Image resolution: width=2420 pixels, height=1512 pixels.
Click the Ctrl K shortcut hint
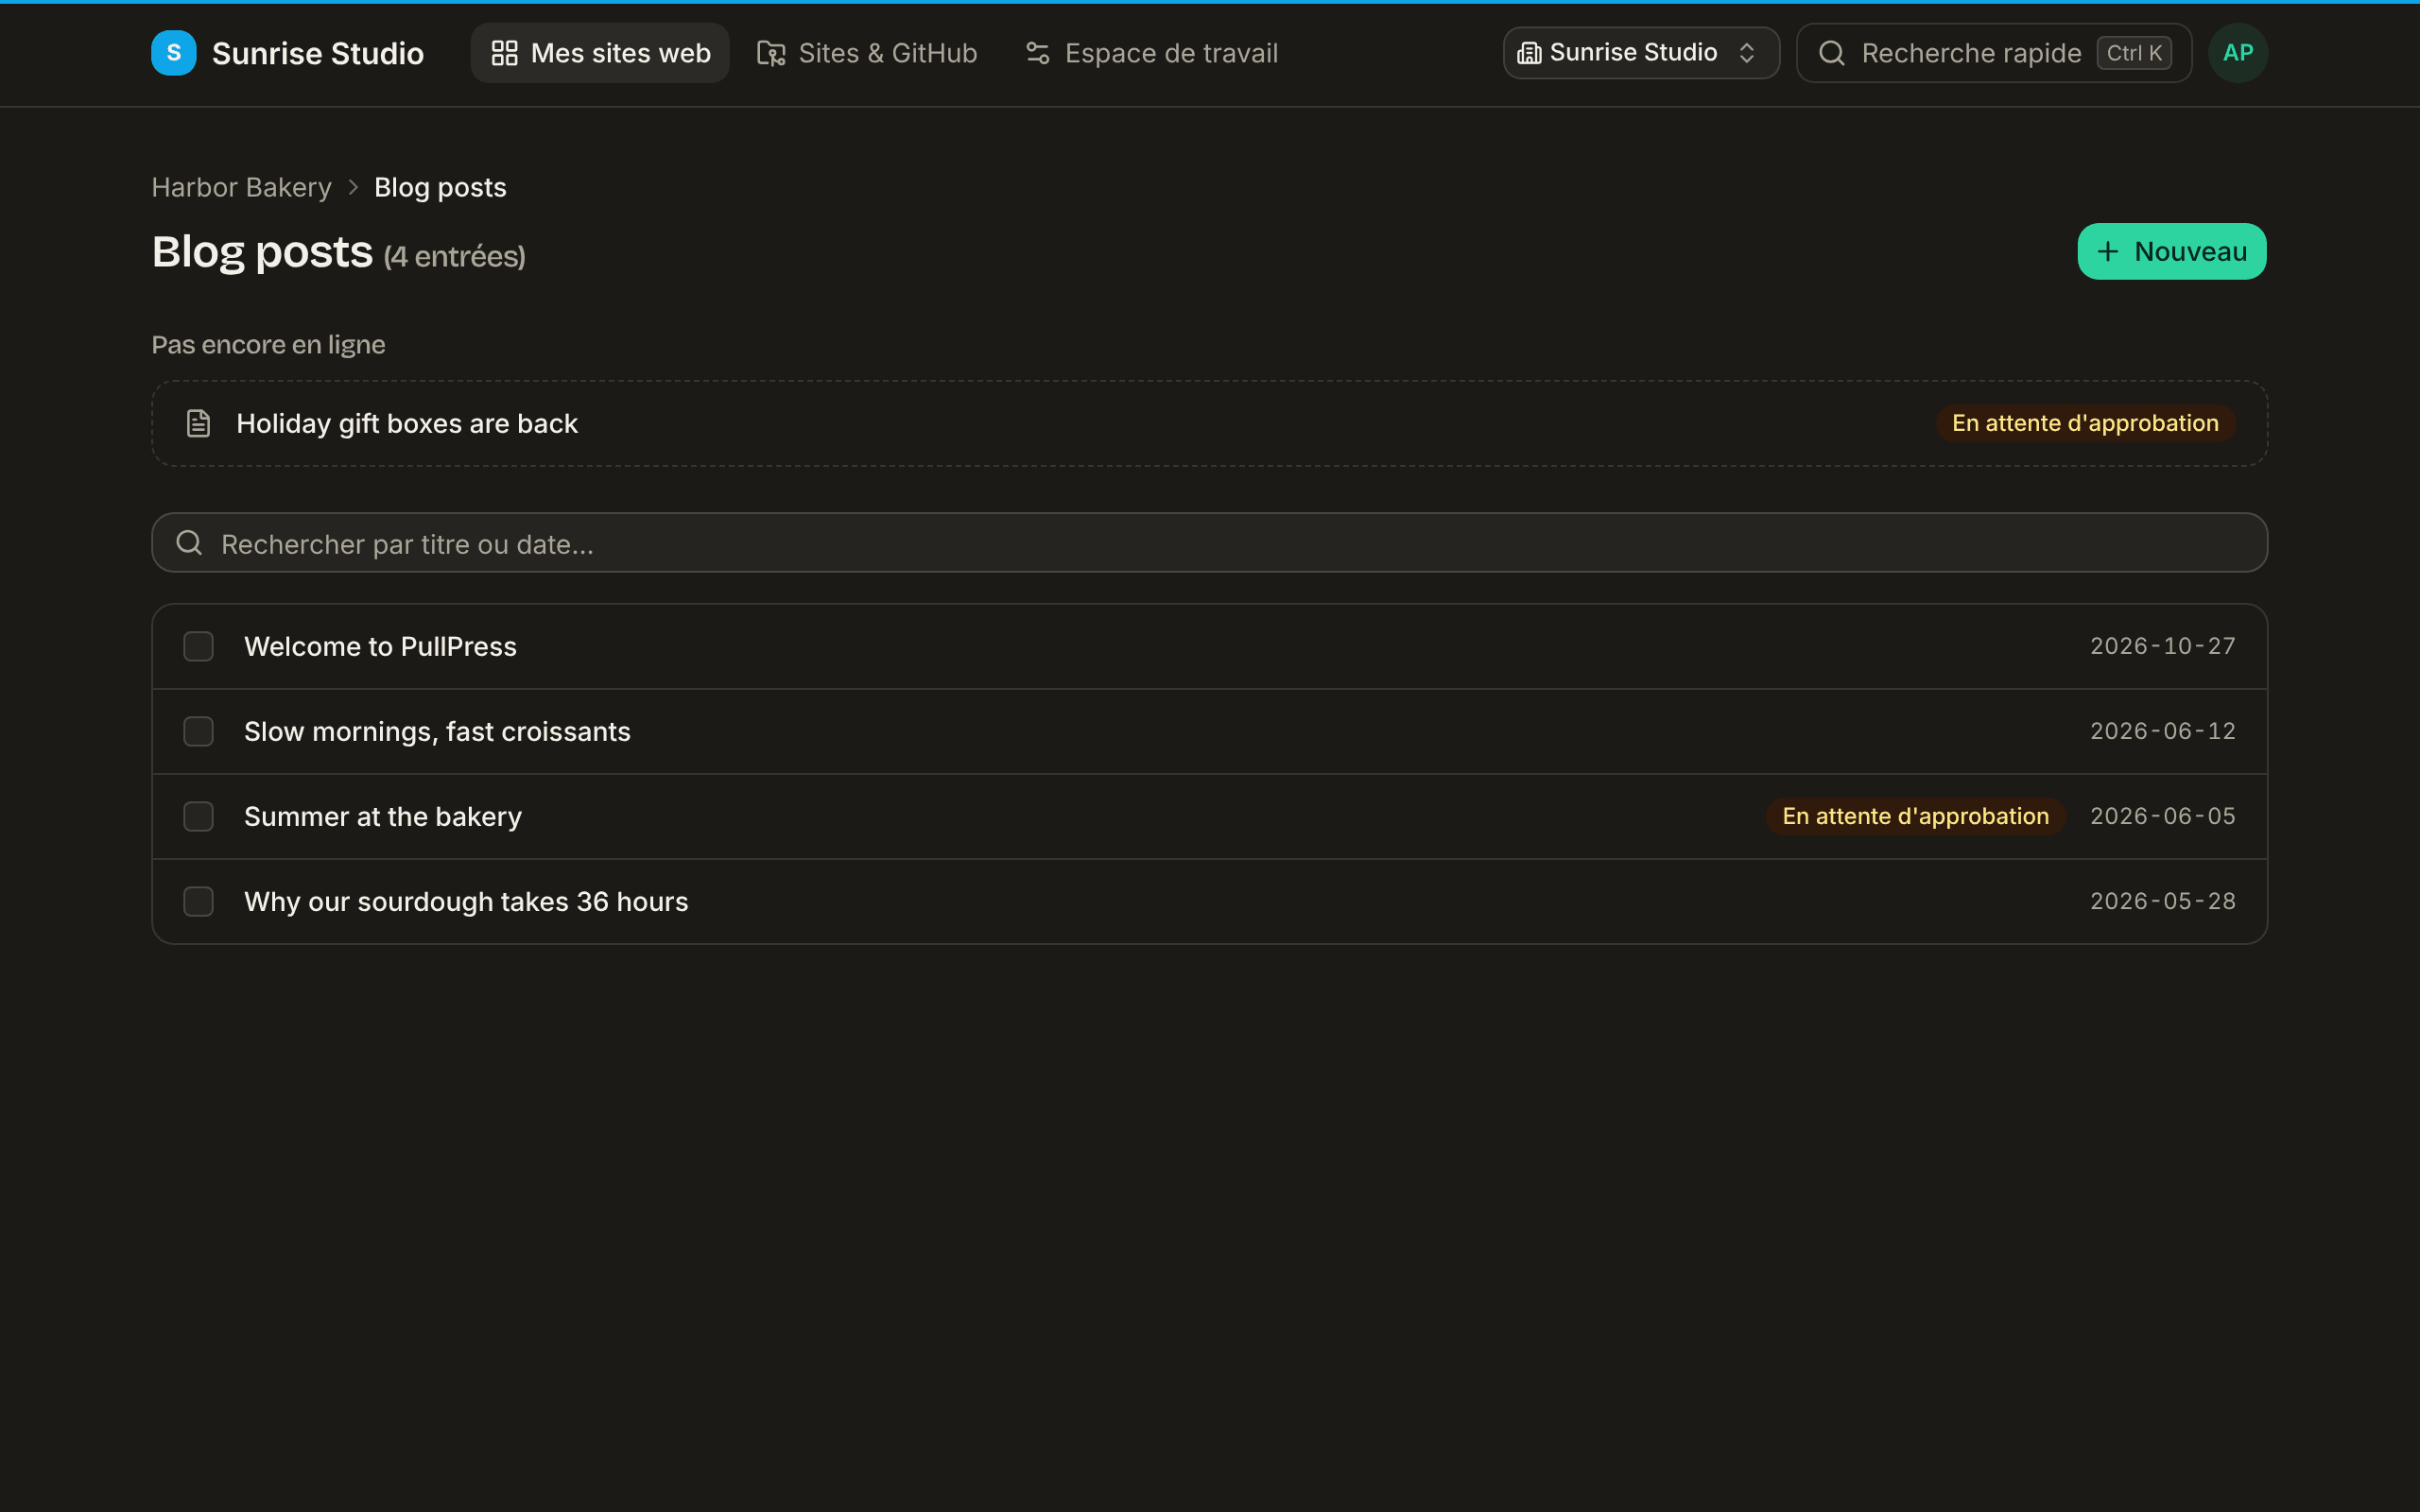click(2134, 53)
